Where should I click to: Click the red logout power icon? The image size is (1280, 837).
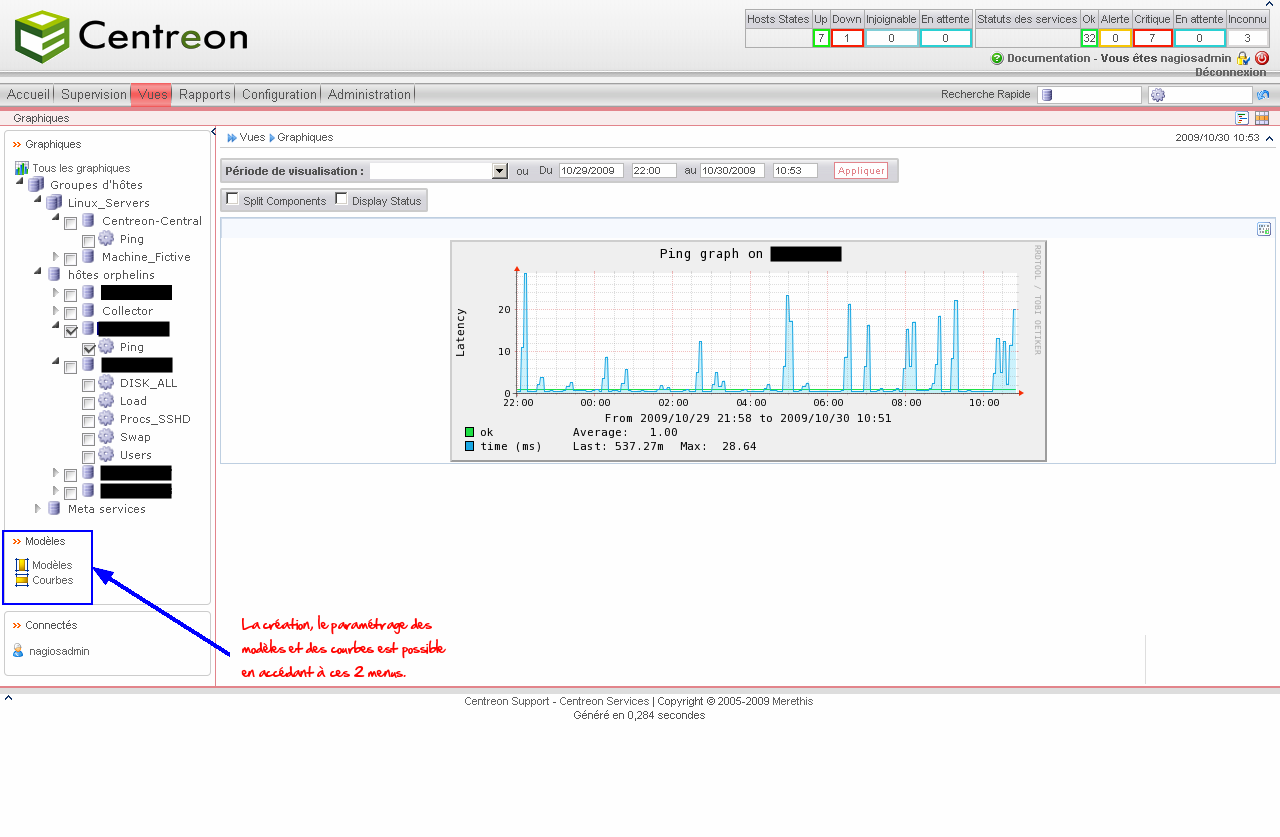click(1261, 59)
